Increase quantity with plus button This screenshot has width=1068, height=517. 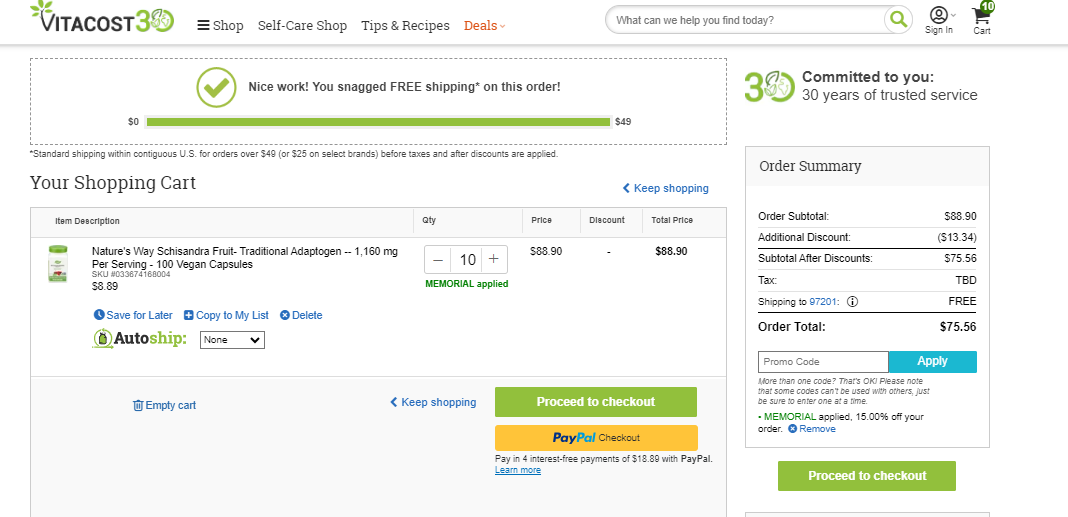point(494,260)
